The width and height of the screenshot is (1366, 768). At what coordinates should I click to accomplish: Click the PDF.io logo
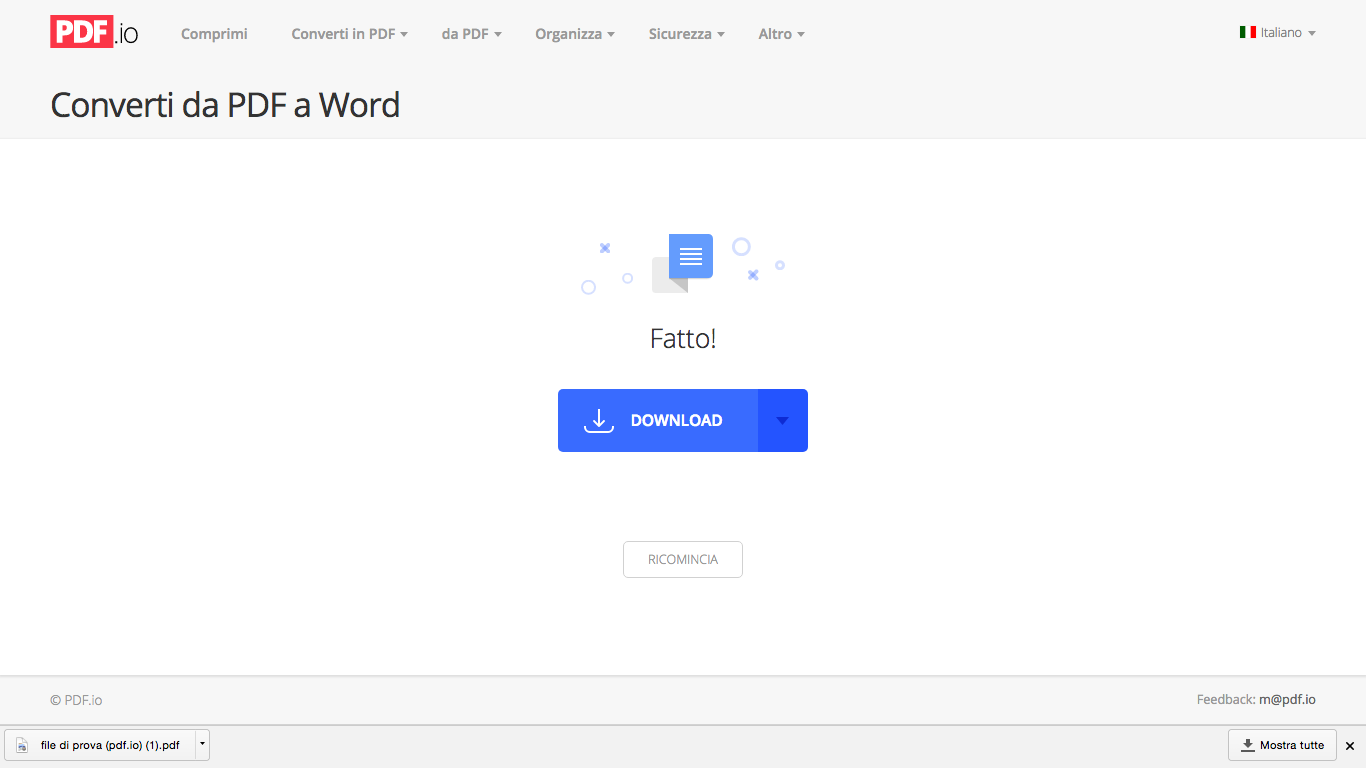point(94,32)
